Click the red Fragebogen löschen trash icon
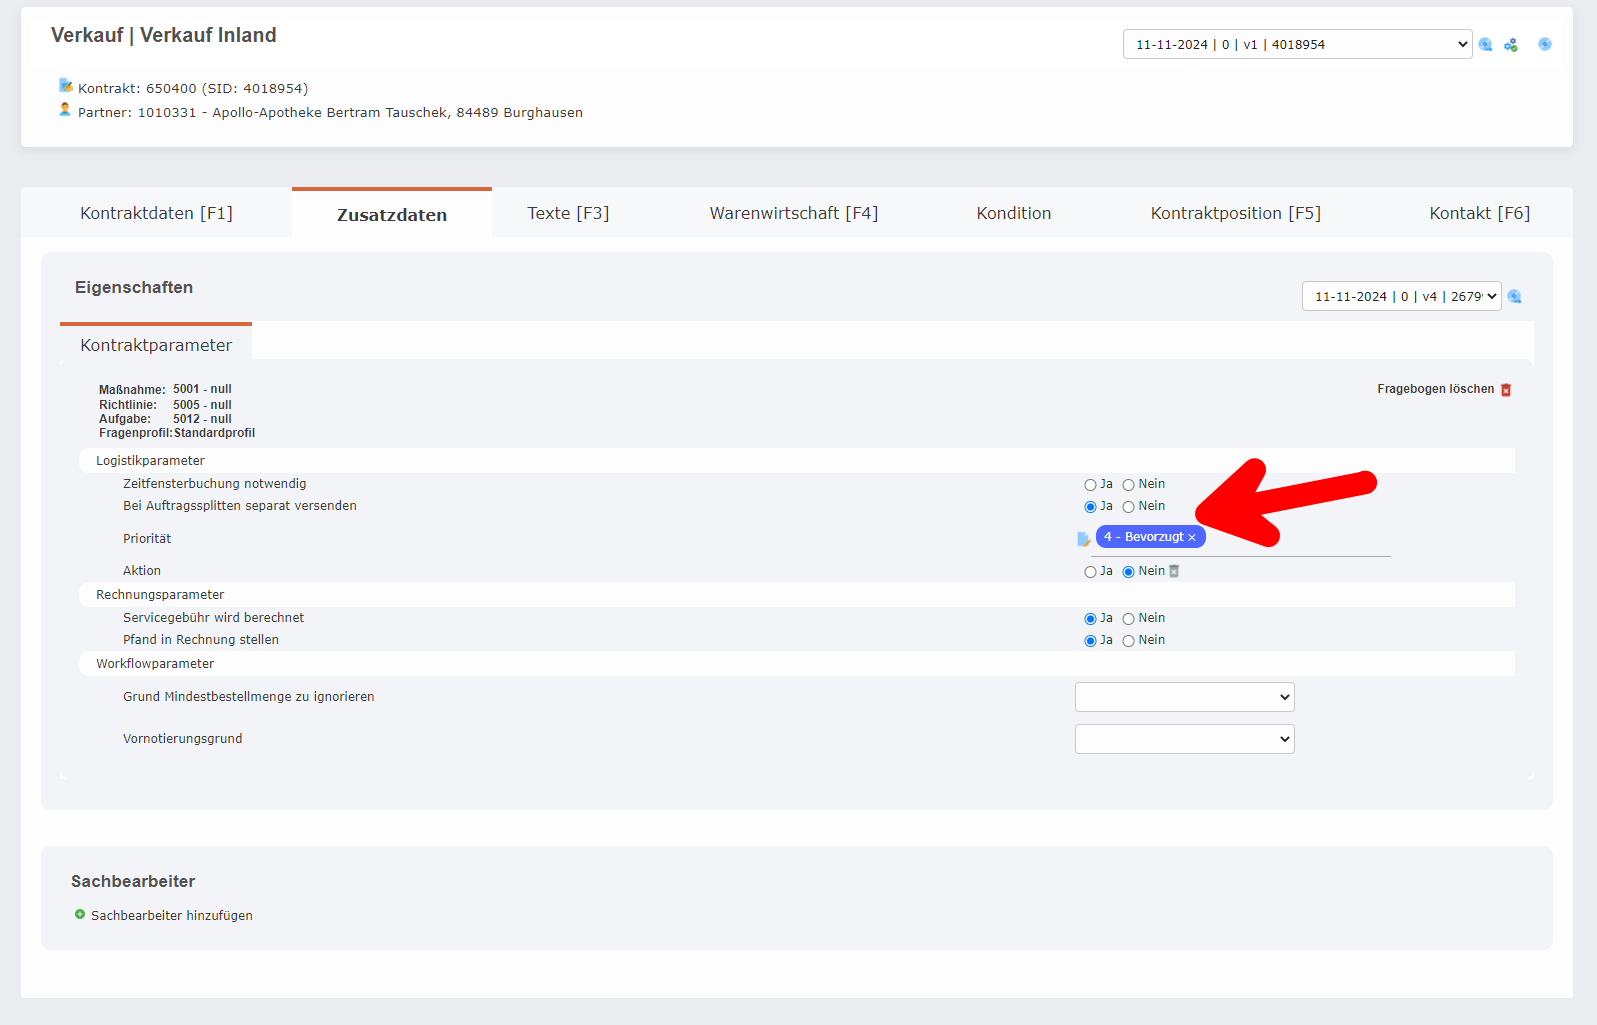1597x1025 pixels. click(x=1506, y=390)
